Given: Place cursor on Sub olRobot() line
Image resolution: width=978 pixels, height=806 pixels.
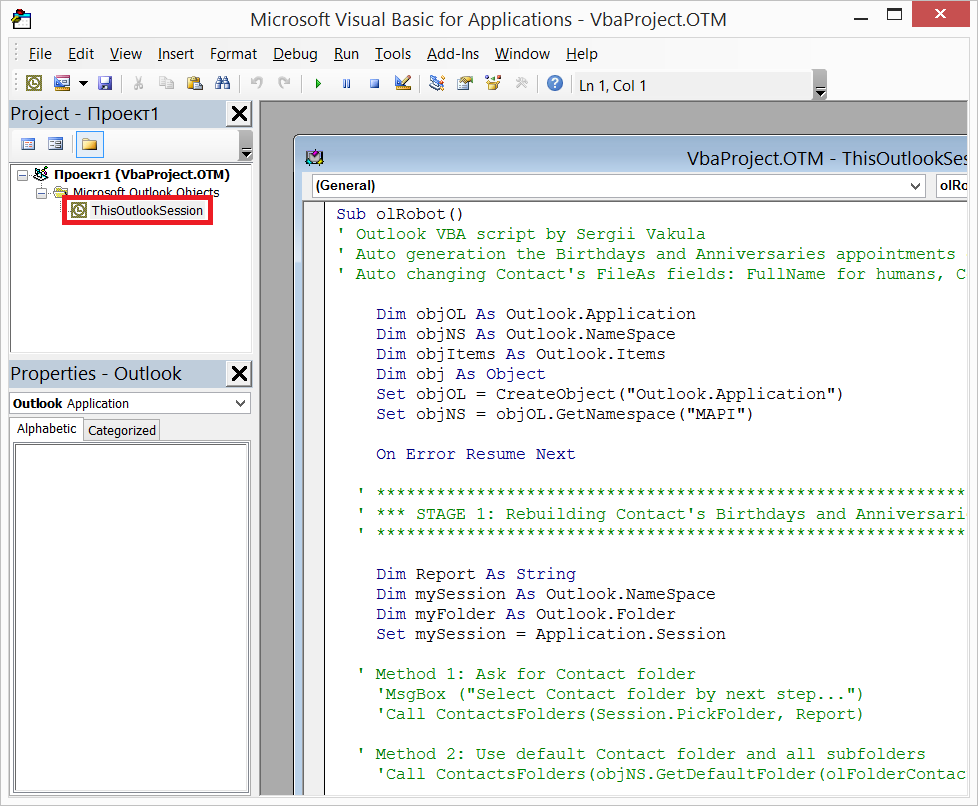Looking at the screenshot, I should click(x=400, y=215).
